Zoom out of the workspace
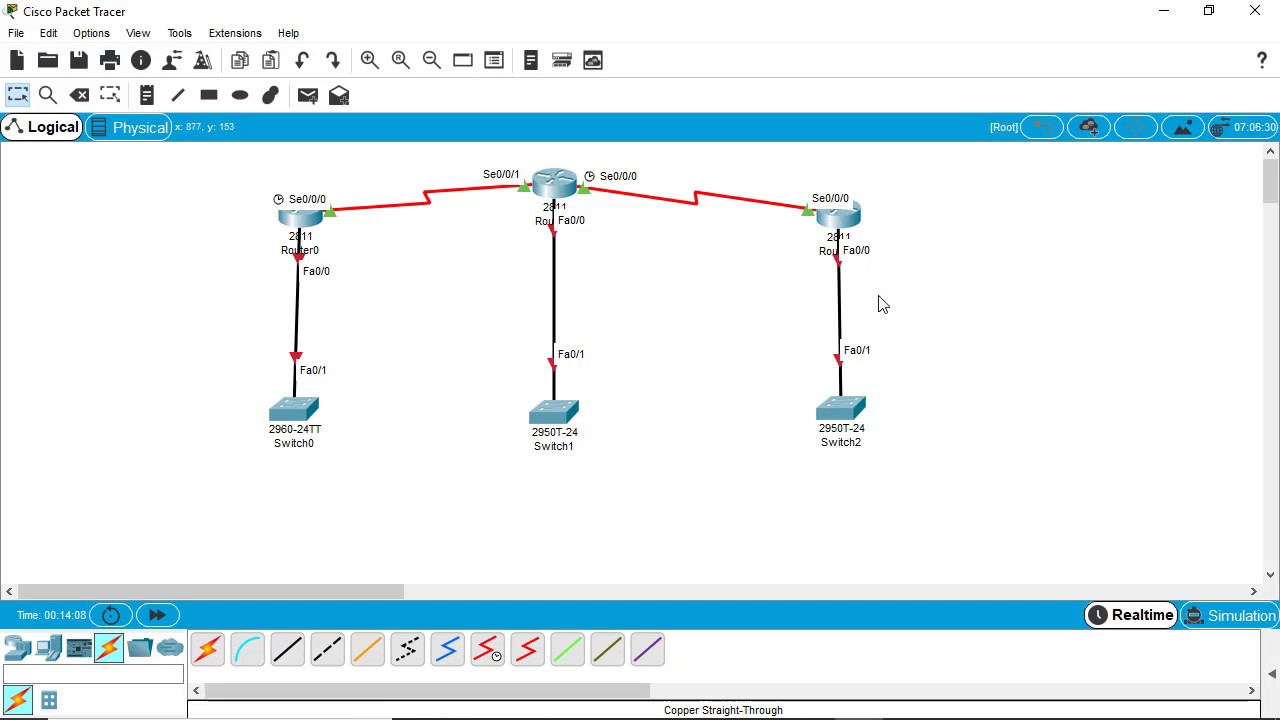This screenshot has width=1280, height=720. pos(432,61)
